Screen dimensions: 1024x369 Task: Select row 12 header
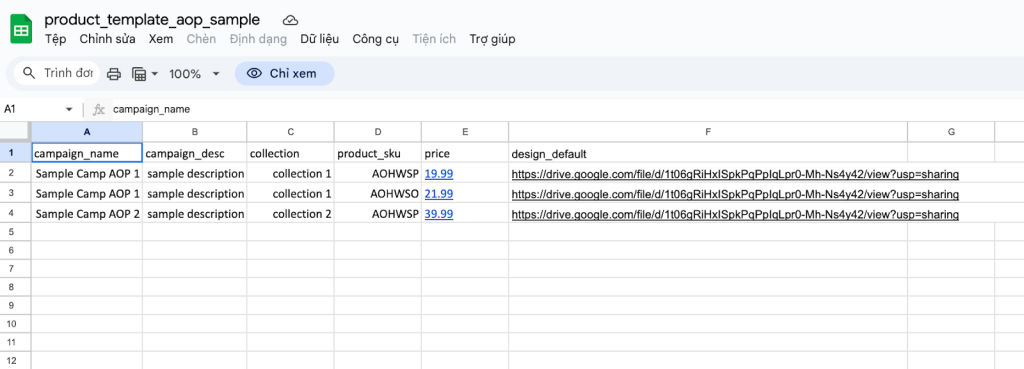click(x=16, y=360)
